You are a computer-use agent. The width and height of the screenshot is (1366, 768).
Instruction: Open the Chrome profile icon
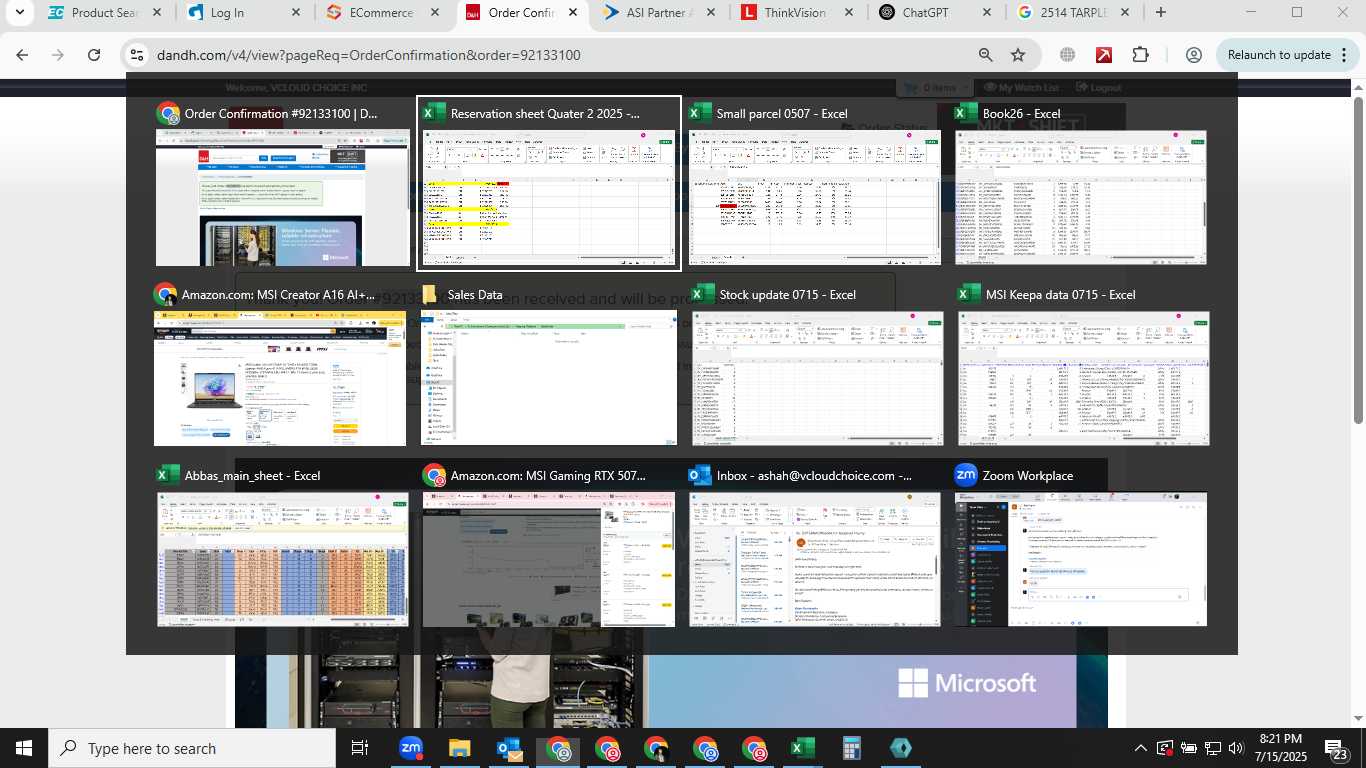[1193, 55]
